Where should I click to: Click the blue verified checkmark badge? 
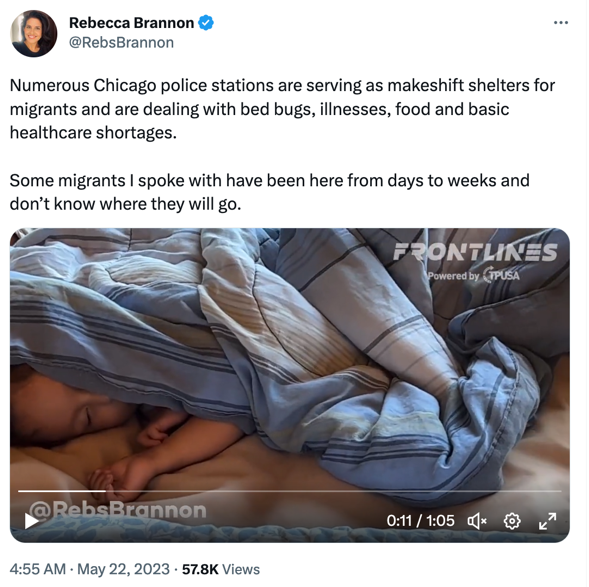tap(206, 23)
